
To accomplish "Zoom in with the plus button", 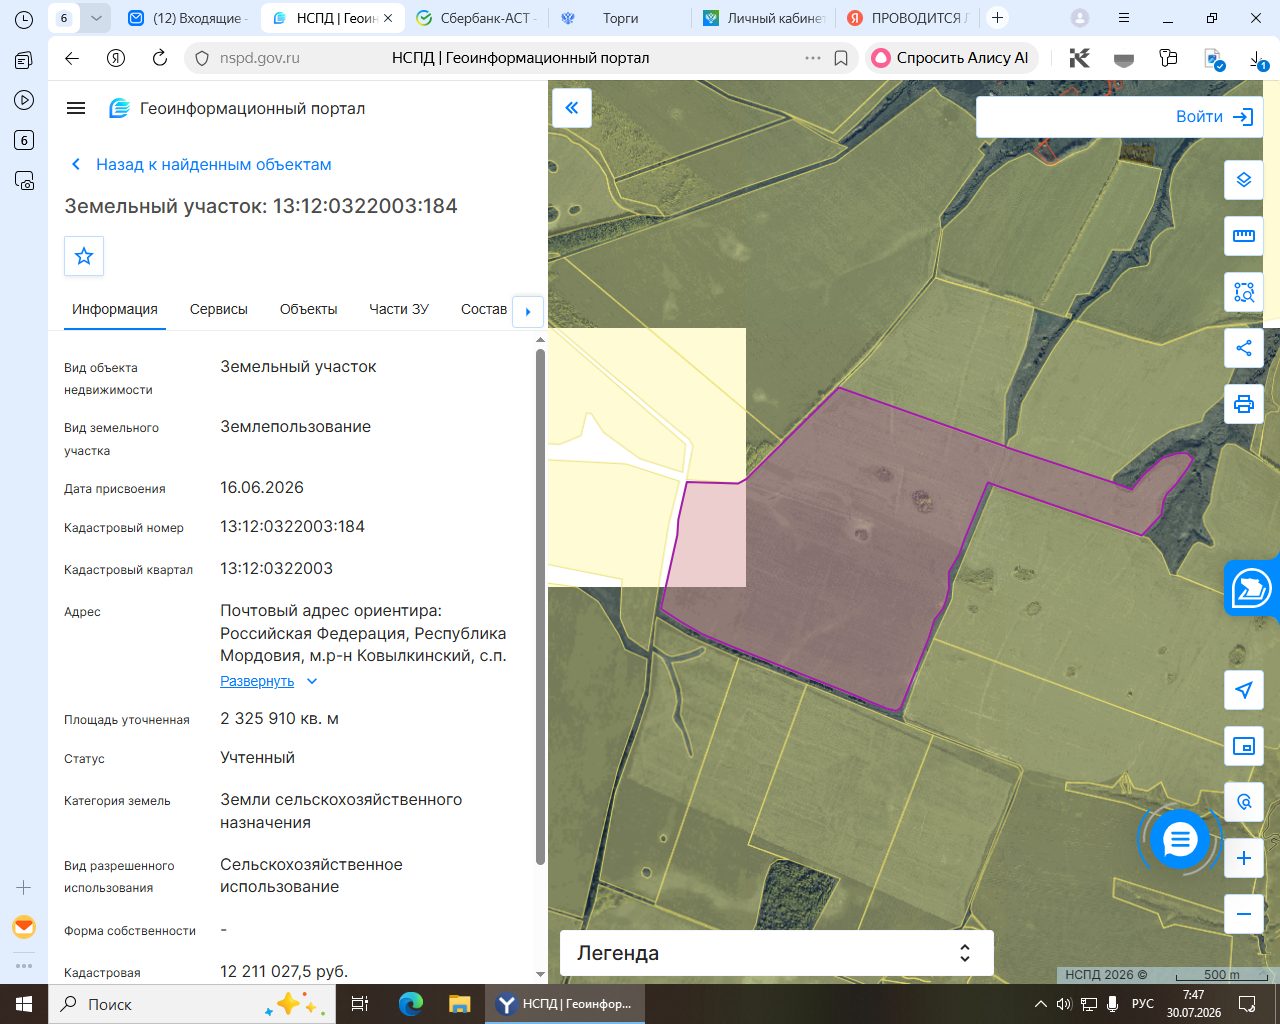I will tap(1244, 858).
